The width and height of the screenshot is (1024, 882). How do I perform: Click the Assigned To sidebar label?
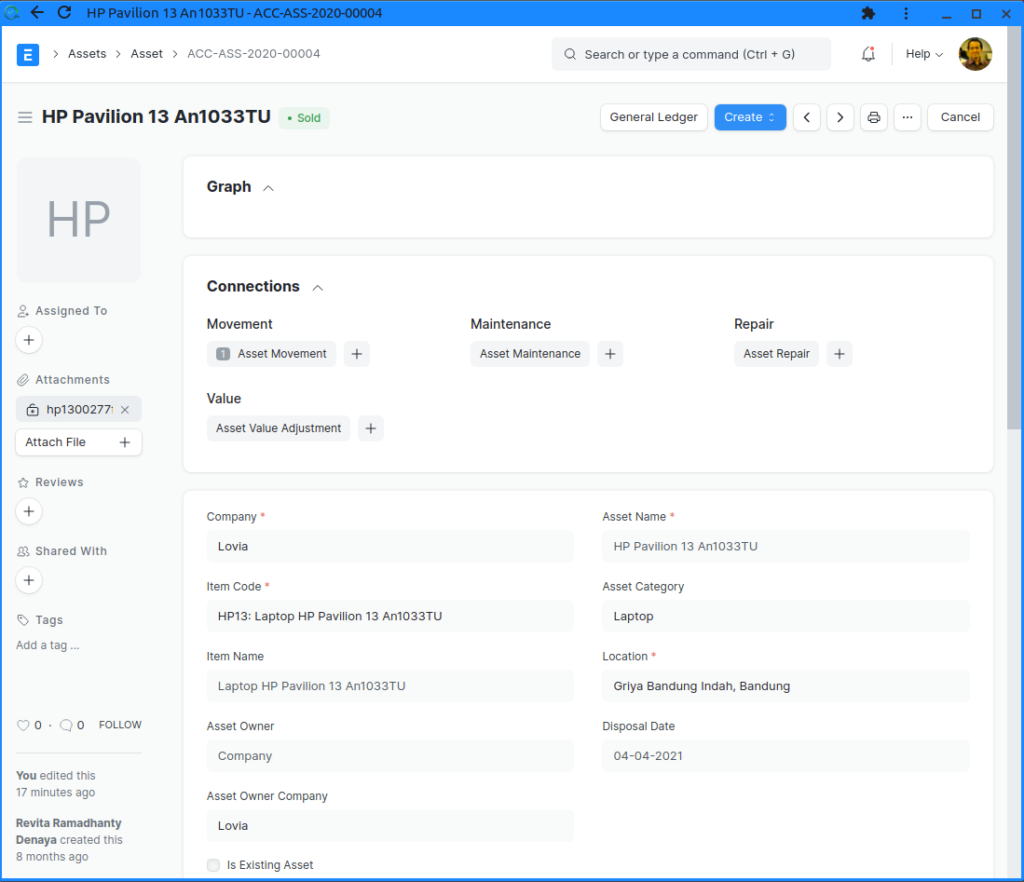71,311
